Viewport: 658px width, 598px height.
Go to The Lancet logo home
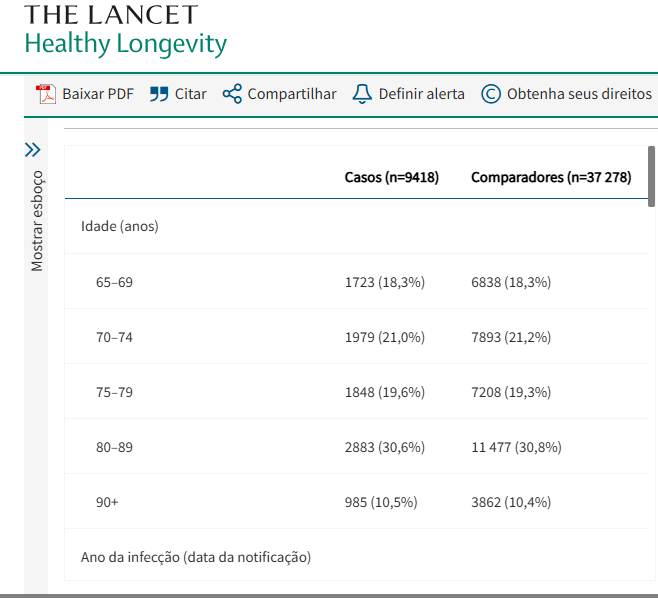click(111, 16)
